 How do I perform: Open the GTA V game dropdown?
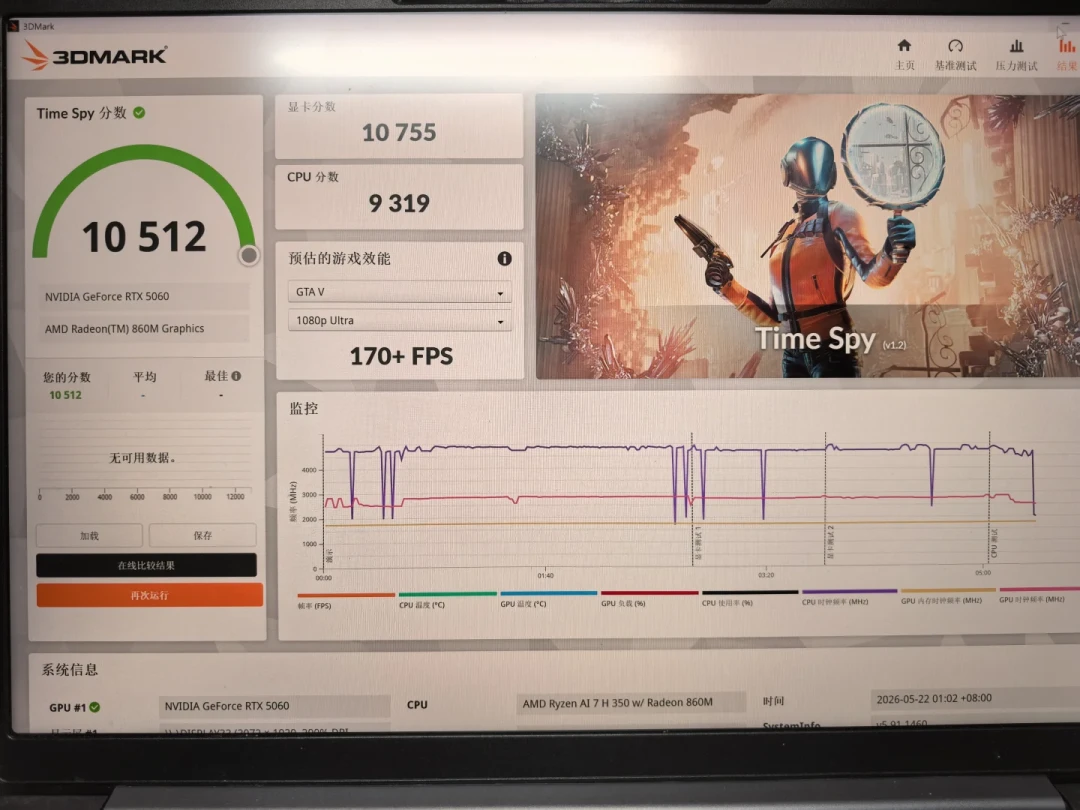coord(399,292)
